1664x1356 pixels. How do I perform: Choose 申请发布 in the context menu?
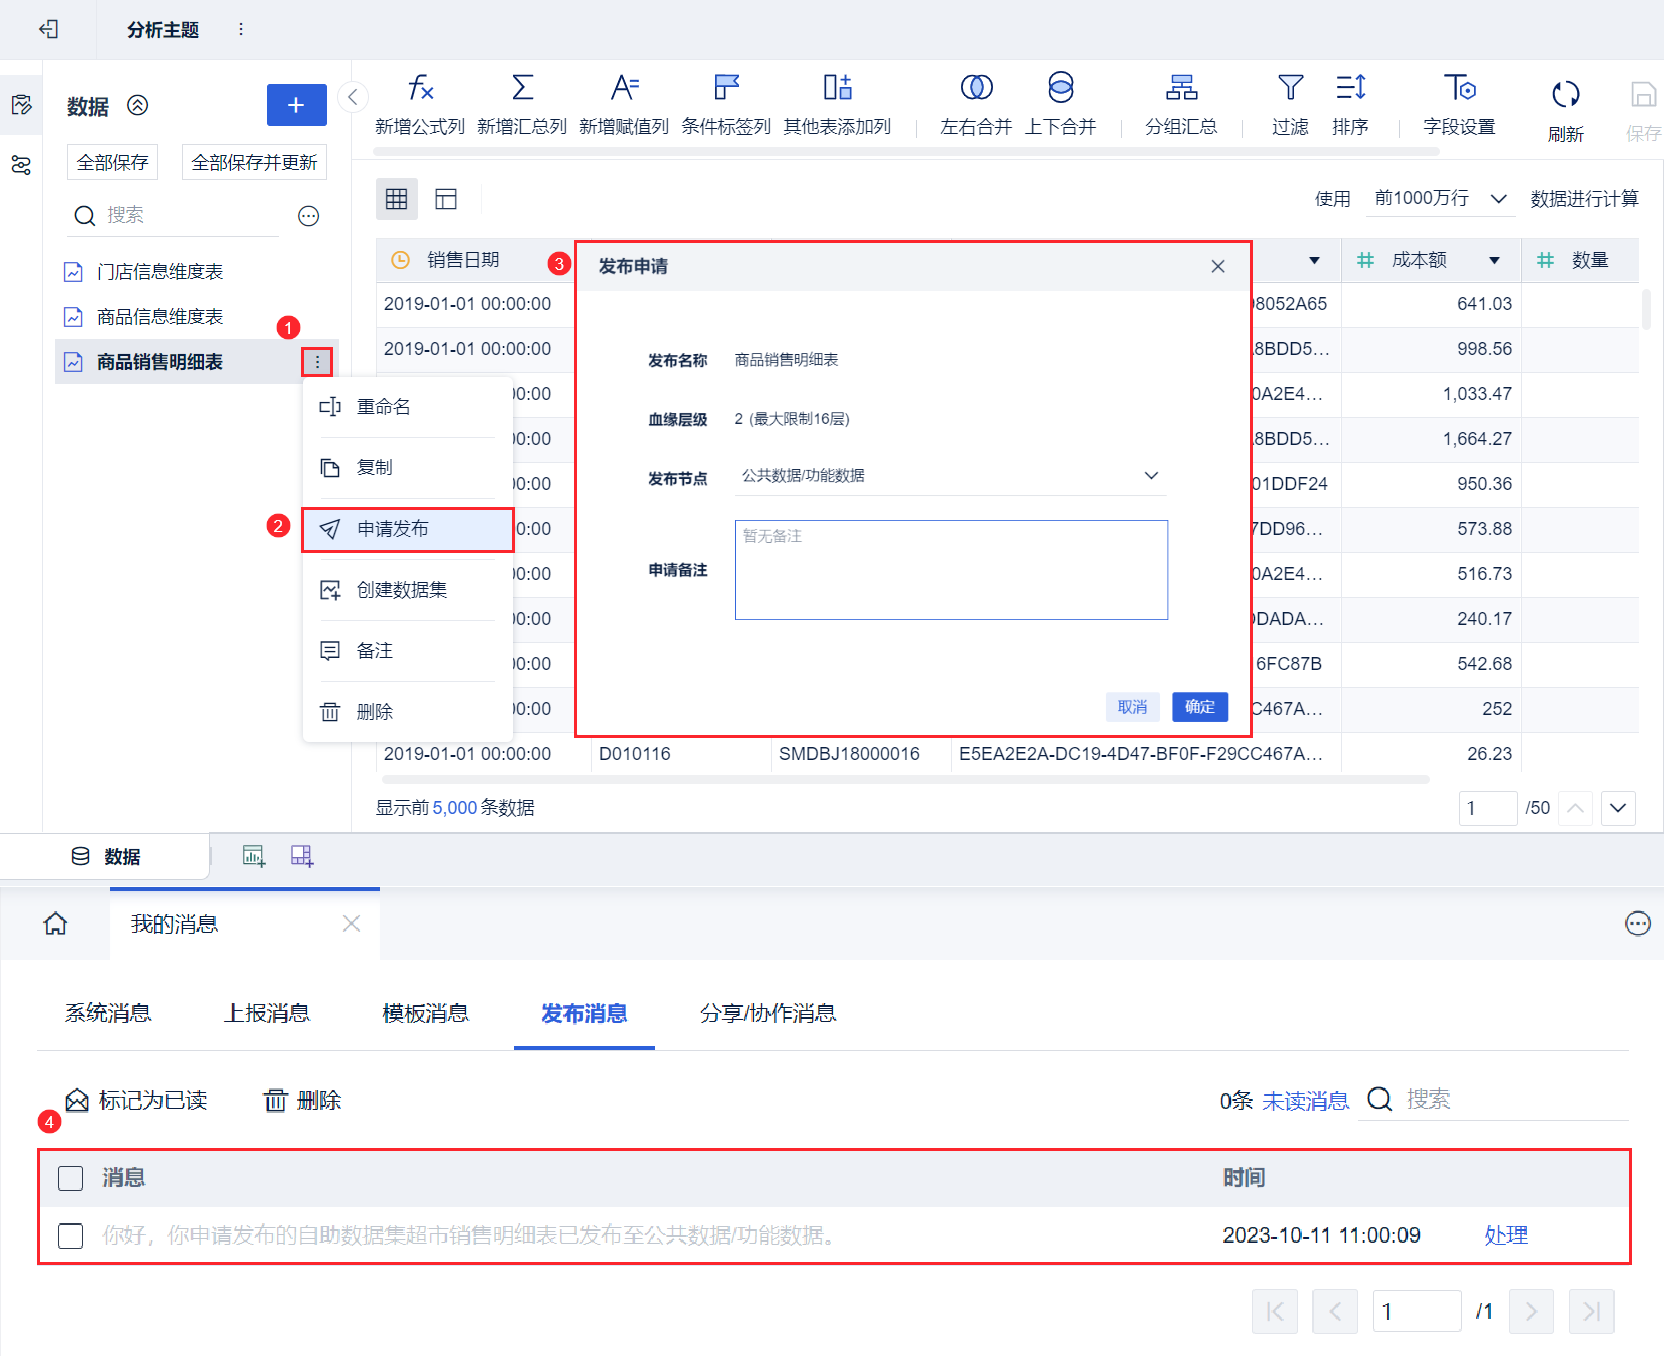pos(408,529)
